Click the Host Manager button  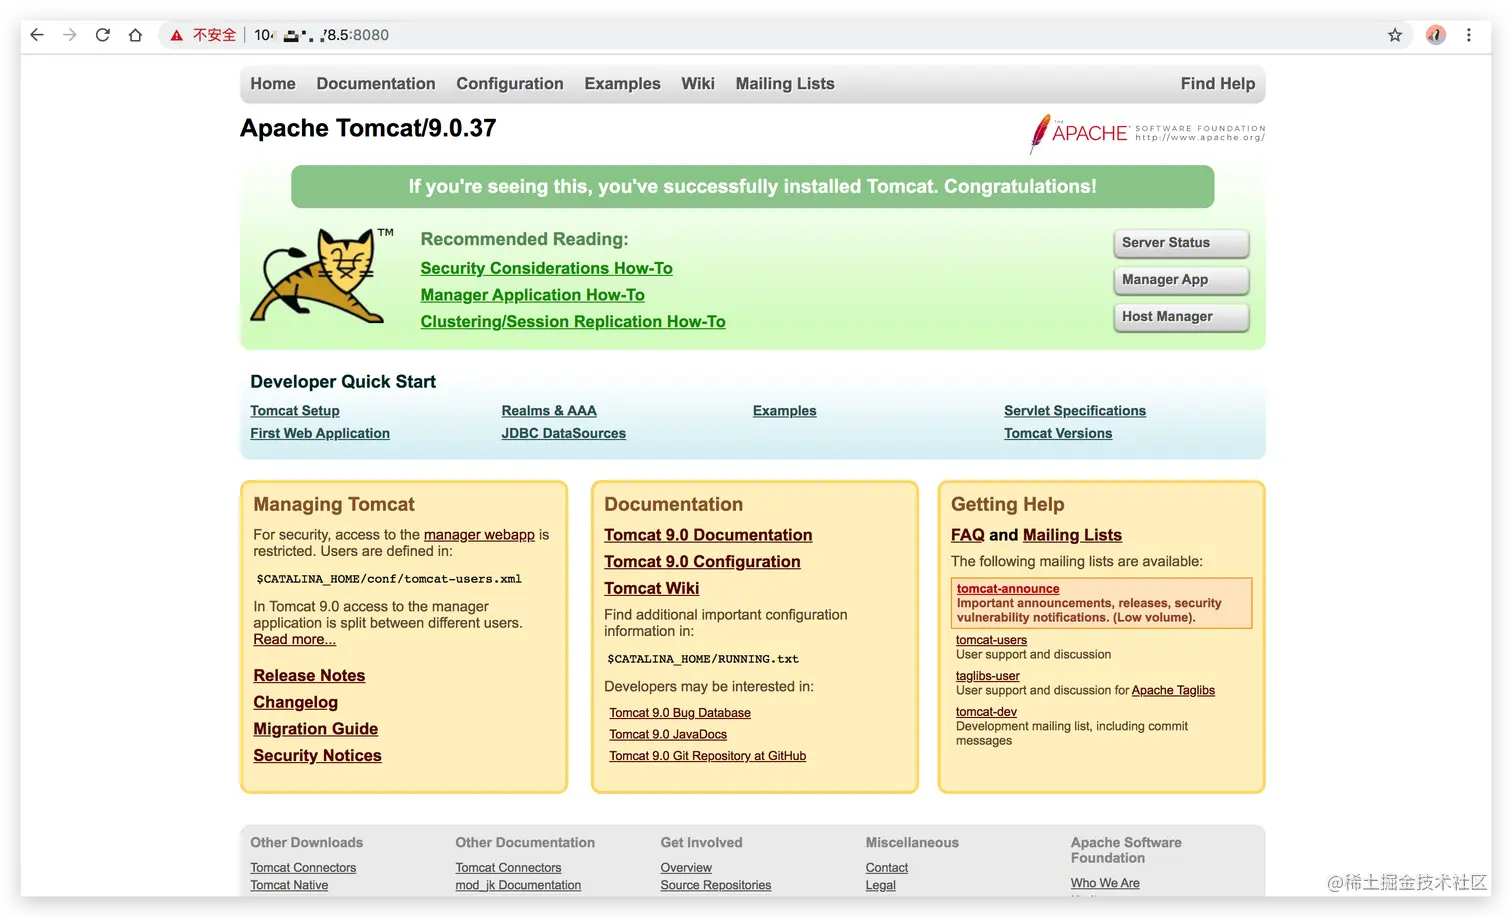coord(1181,317)
